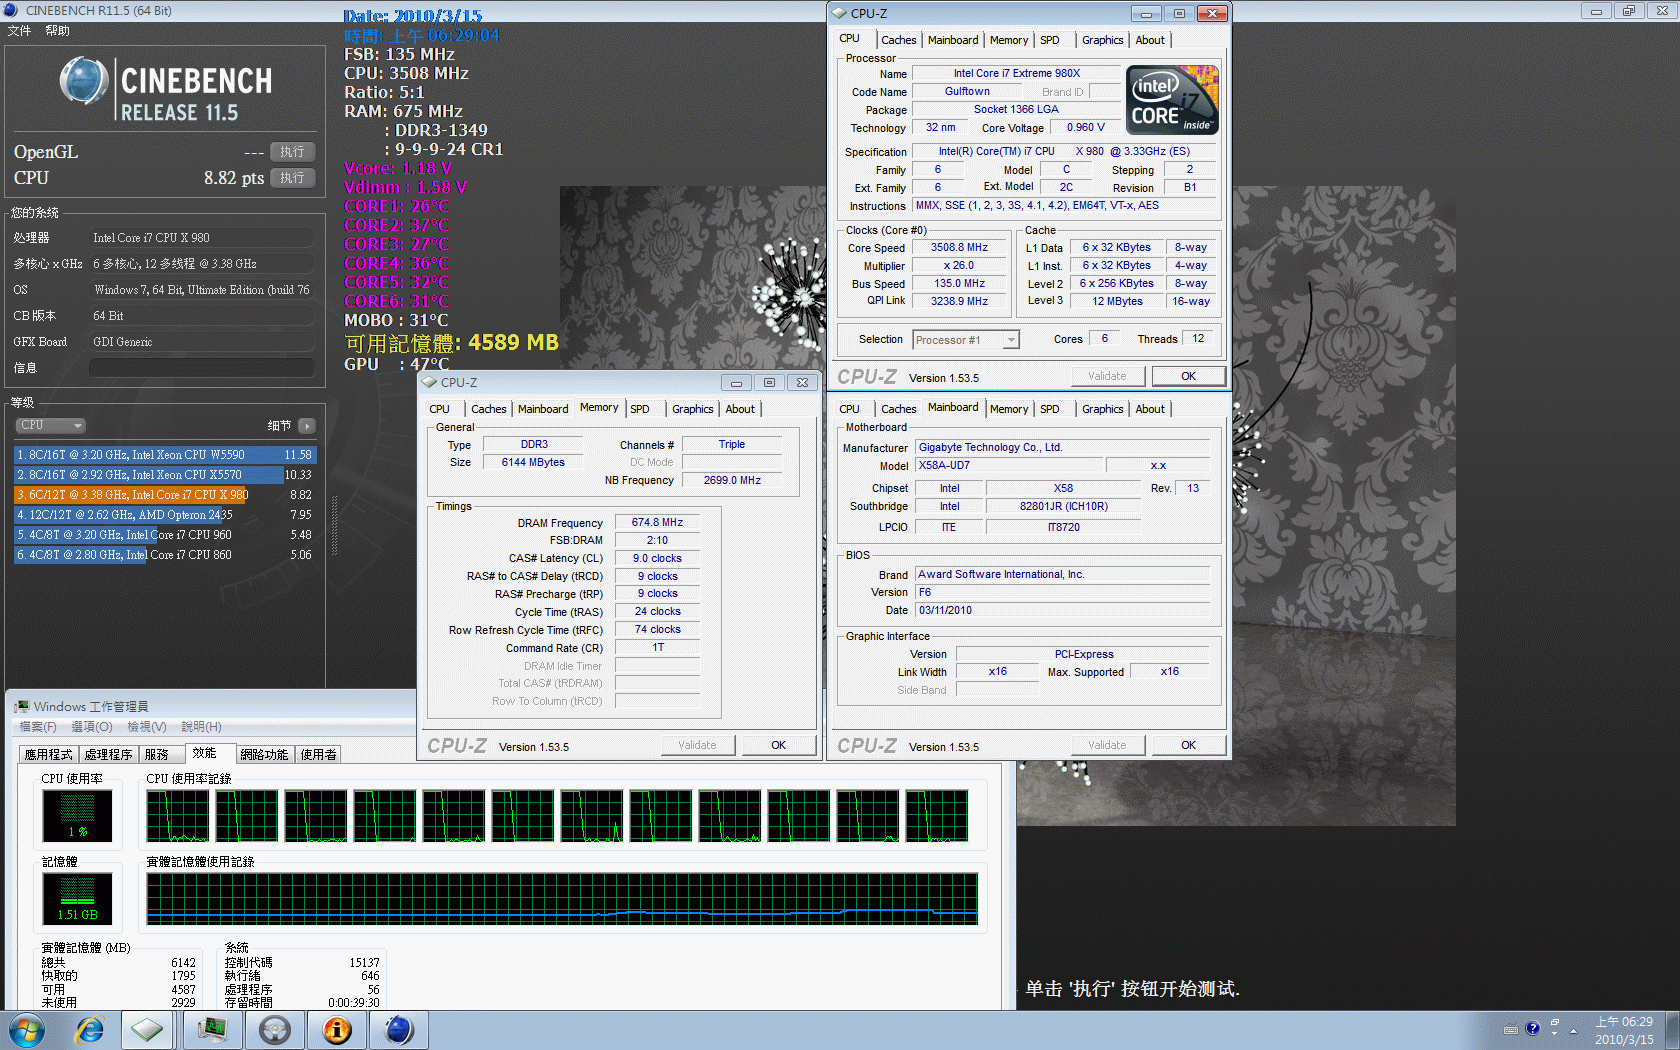
Task: Open the CPU-Z chip taskbar icon
Action: coord(148,1030)
